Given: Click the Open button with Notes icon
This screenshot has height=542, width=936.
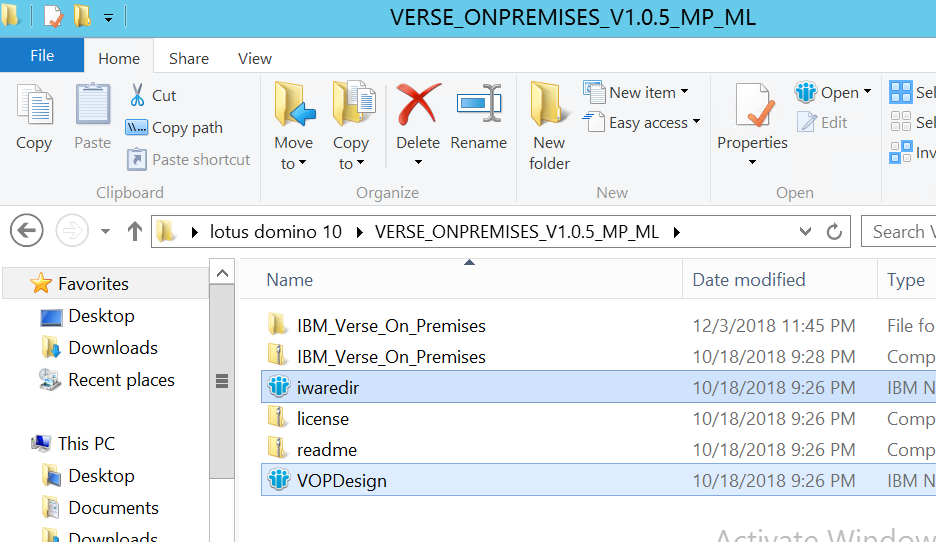Looking at the screenshot, I should (827, 93).
